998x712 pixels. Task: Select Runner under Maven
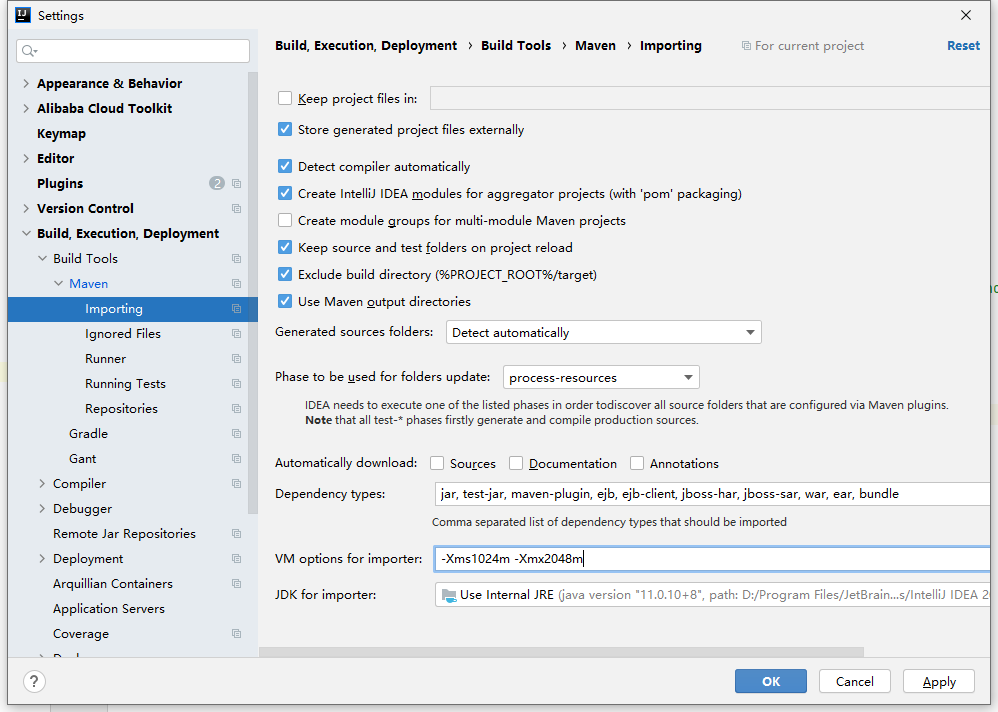click(106, 359)
